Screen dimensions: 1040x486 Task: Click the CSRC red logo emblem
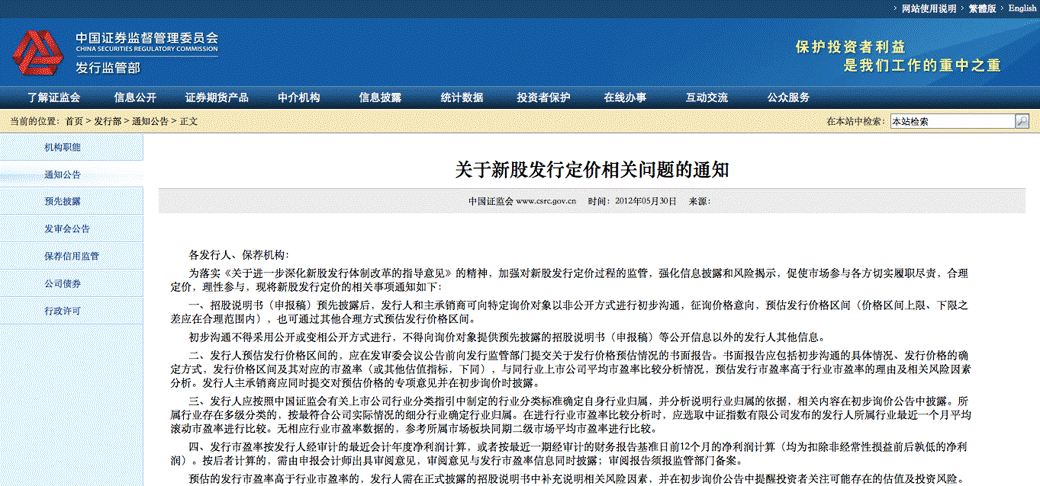[x=36, y=53]
